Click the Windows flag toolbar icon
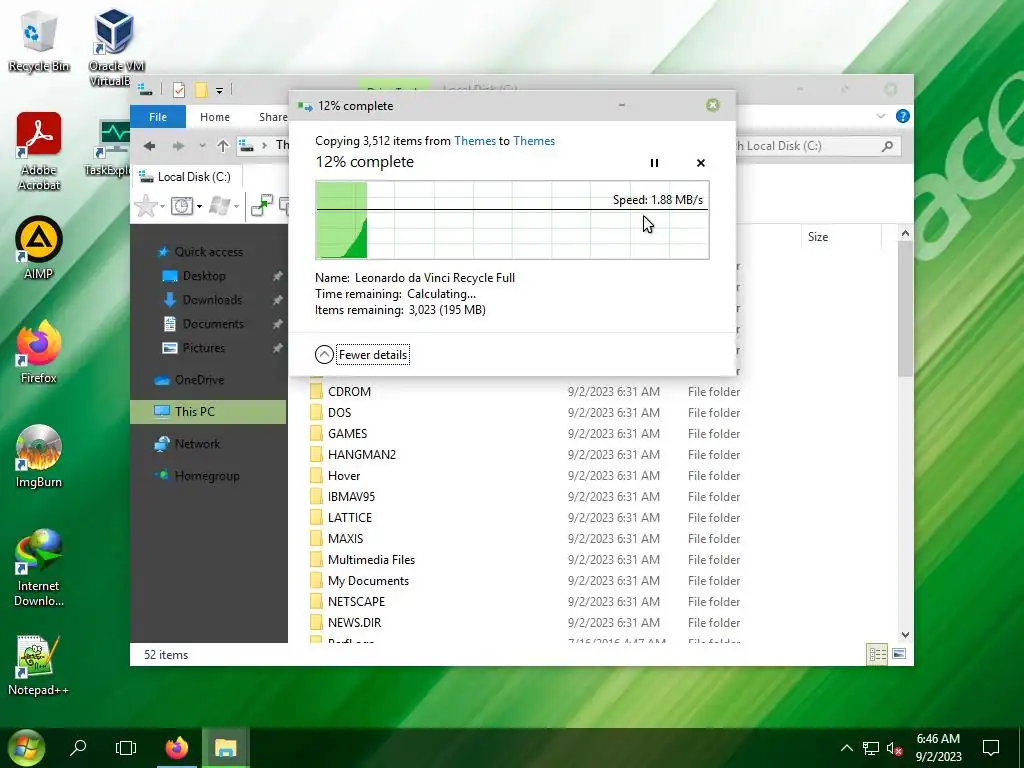Image resolution: width=1024 pixels, height=768 pixels. pos(219,206)
